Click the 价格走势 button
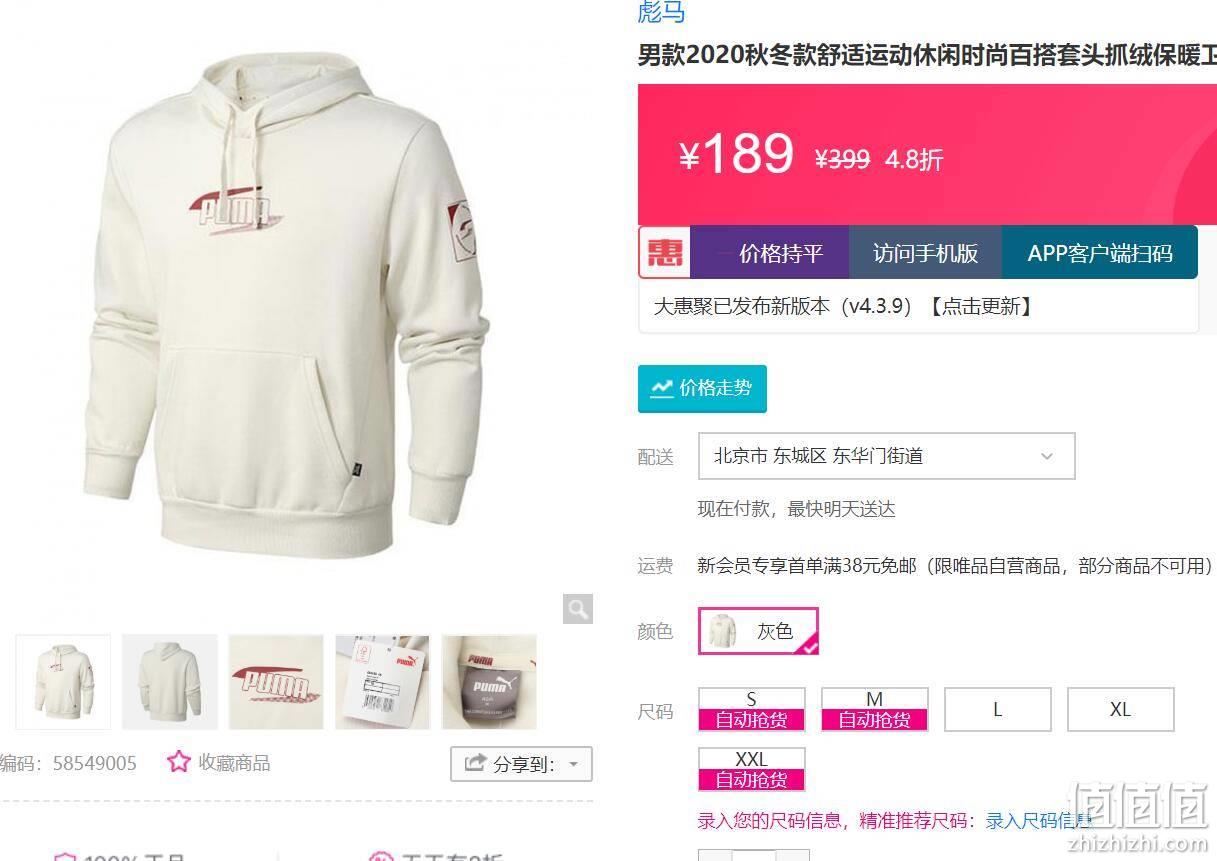Viewport: 1217px width, 861px height. tap(702, 388)
